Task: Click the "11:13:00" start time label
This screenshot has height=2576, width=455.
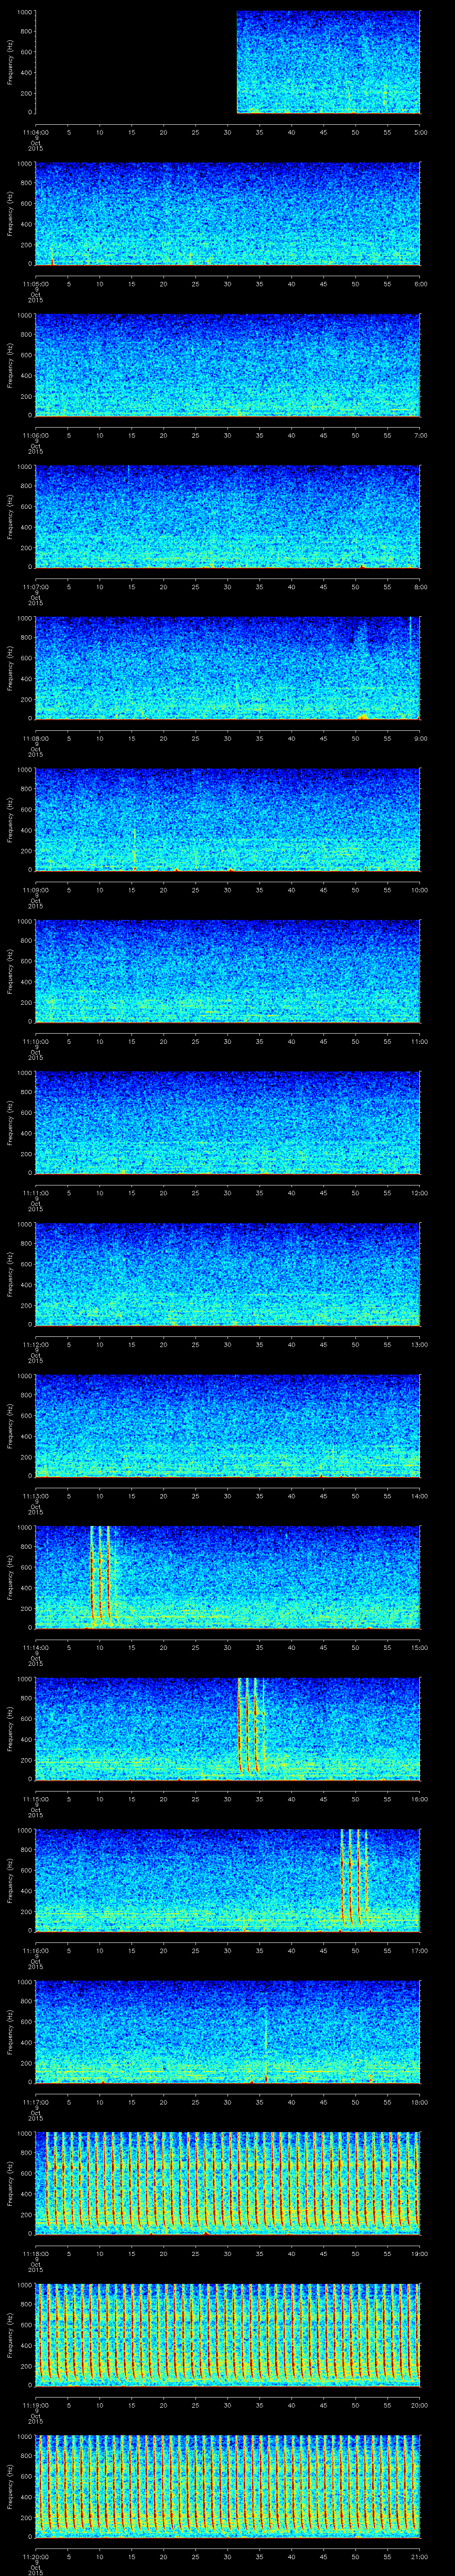Action: 35,1496
